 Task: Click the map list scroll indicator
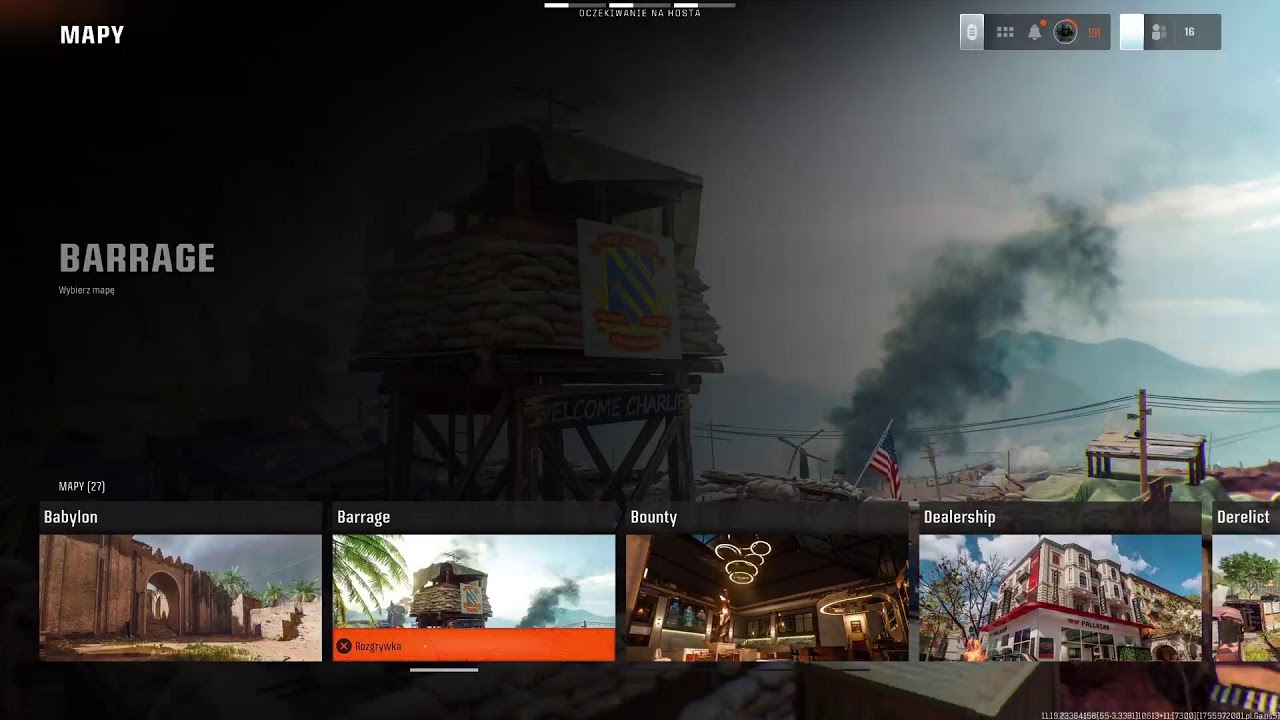pos(444,670)
